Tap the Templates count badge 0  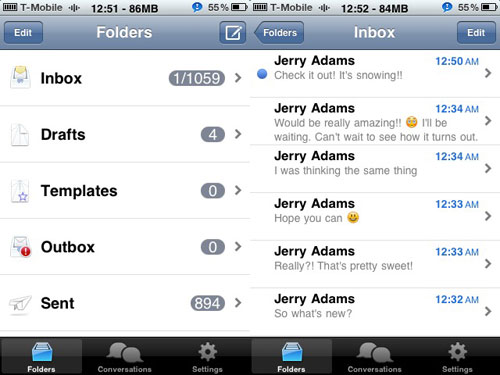pos(213,191)
